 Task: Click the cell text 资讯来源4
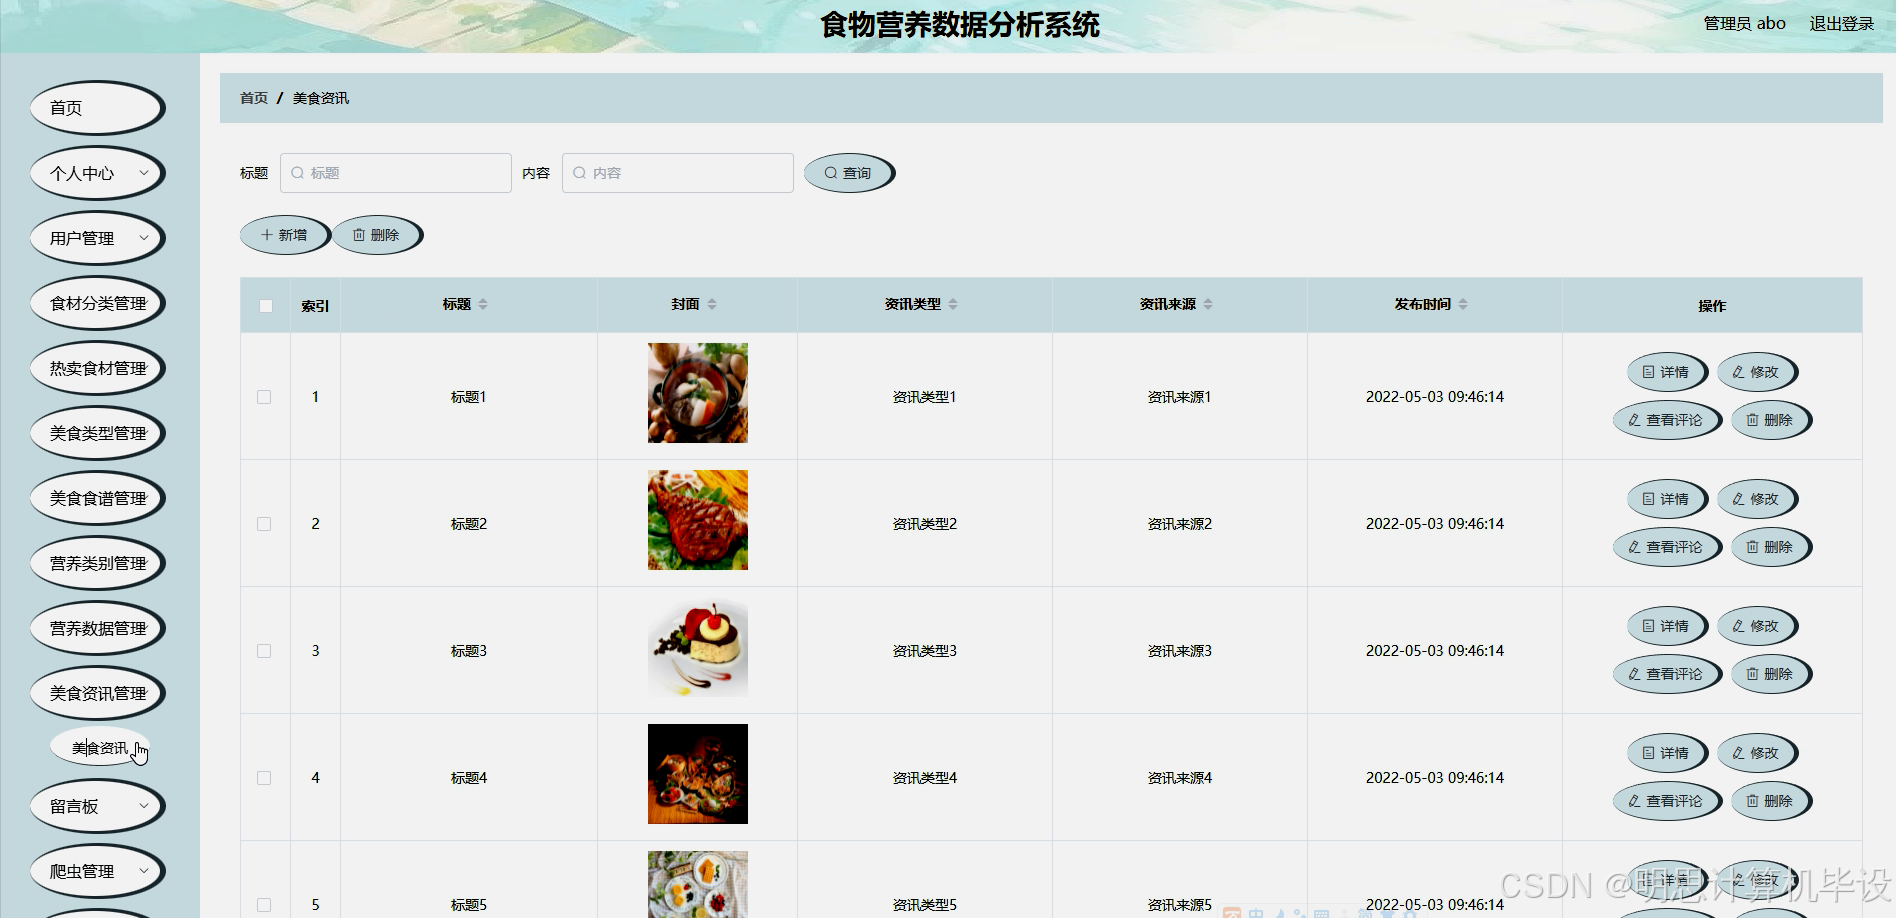[x=1179, y=778]
